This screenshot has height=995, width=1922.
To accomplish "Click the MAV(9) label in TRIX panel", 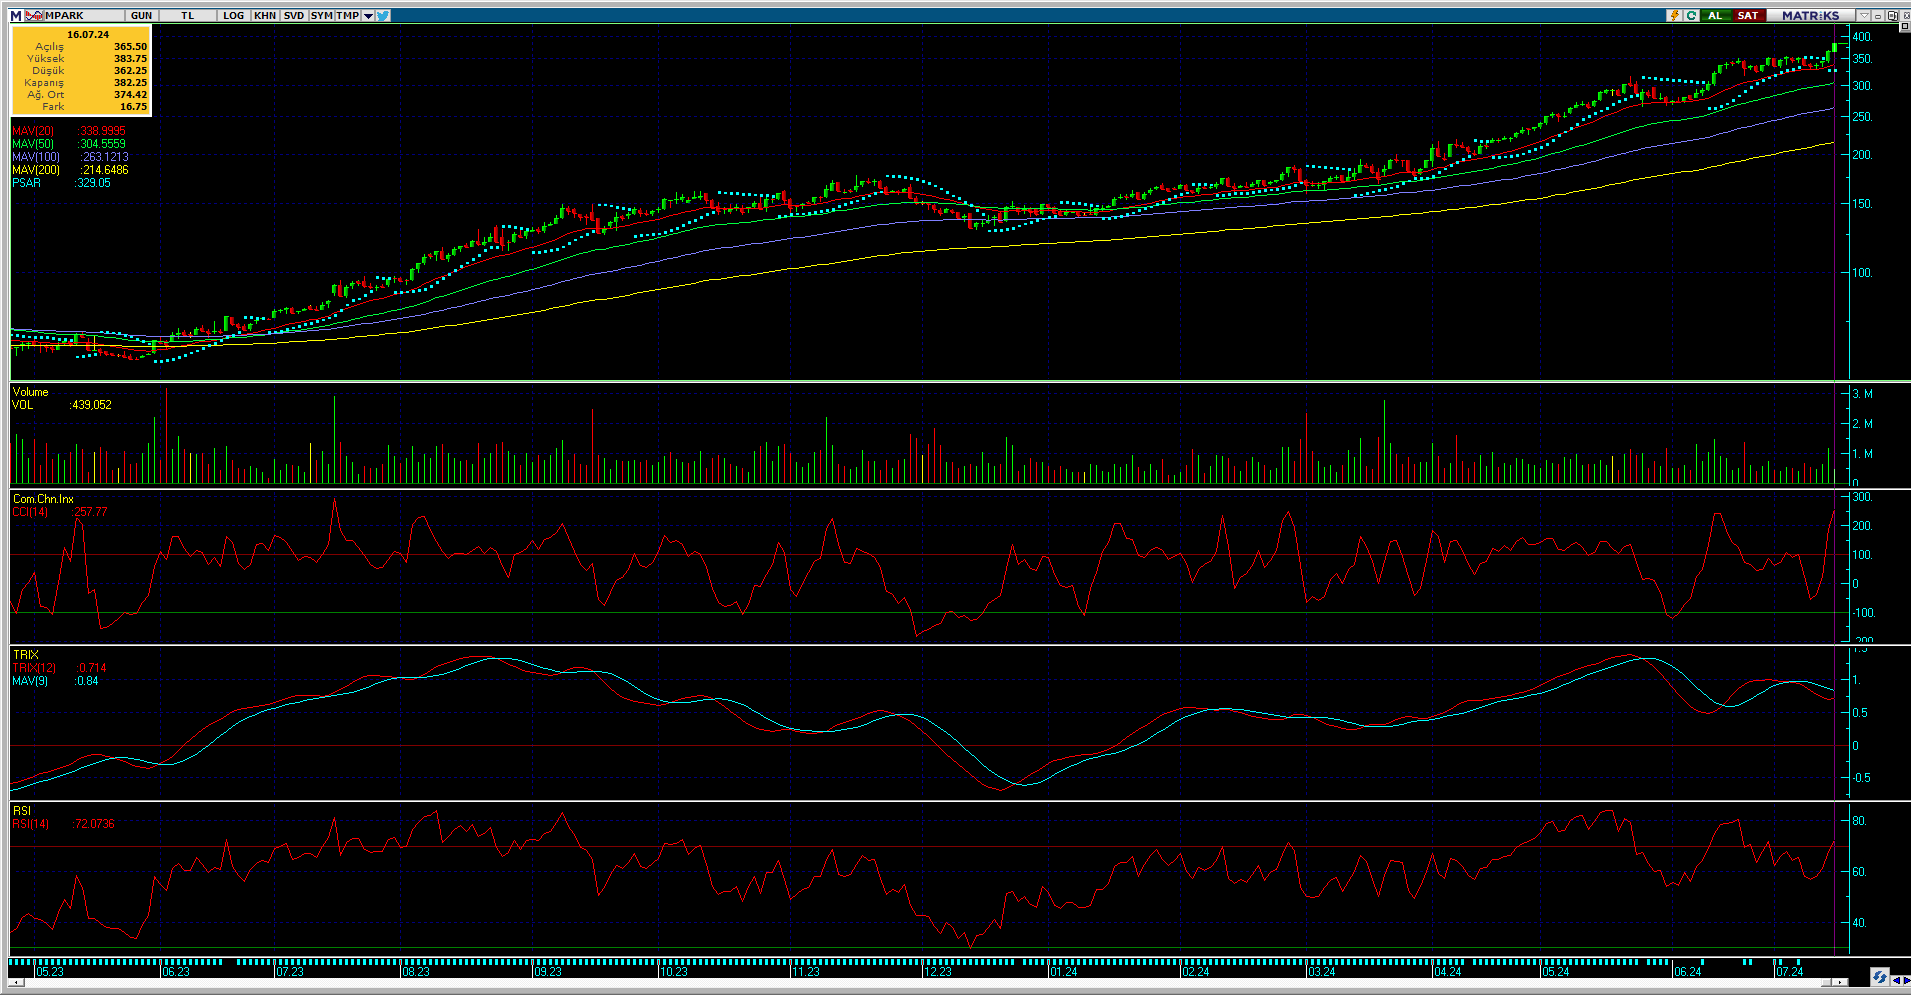I will (x=30, y=681).
